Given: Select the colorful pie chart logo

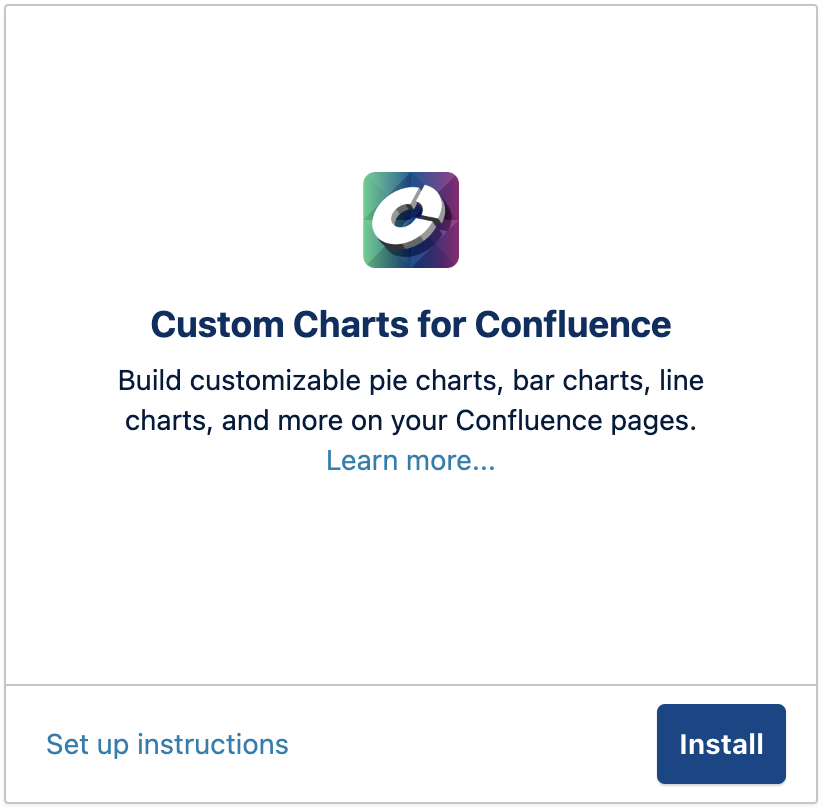Looking at the screenshot, I should pos(411,220).
